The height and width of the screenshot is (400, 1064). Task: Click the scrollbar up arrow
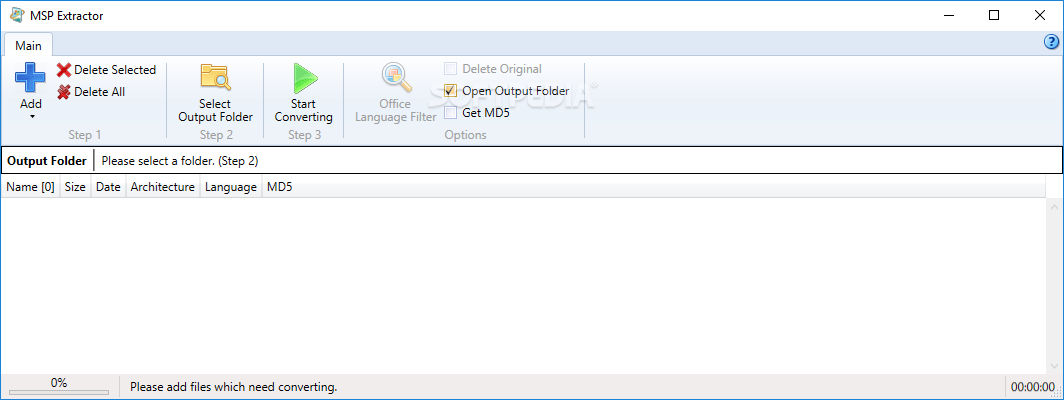(x=1054, y=206)
